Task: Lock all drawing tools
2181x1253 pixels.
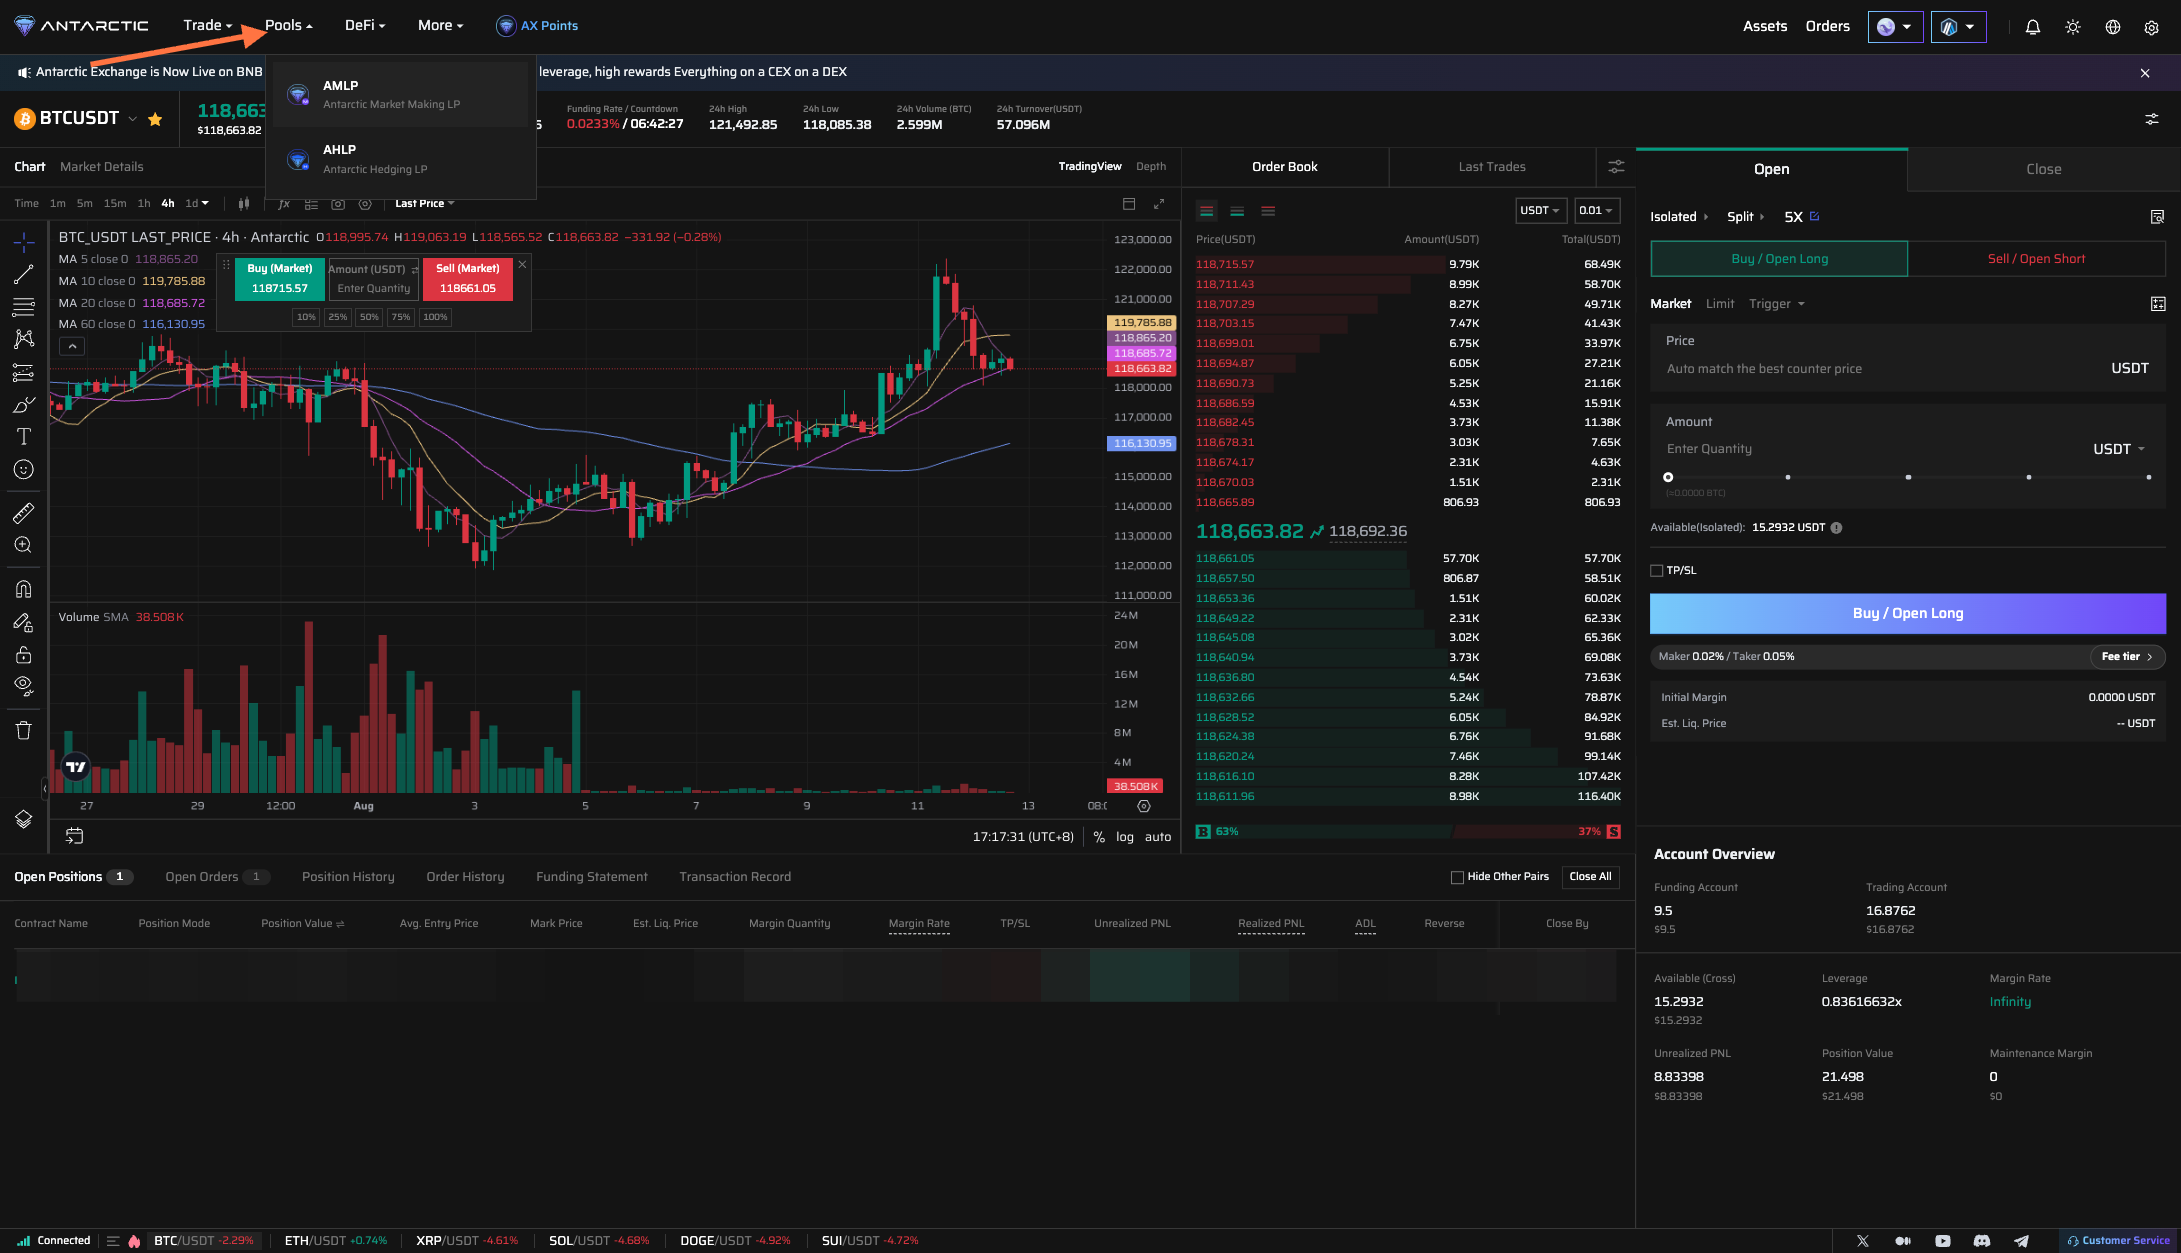Action: (24, 655)
